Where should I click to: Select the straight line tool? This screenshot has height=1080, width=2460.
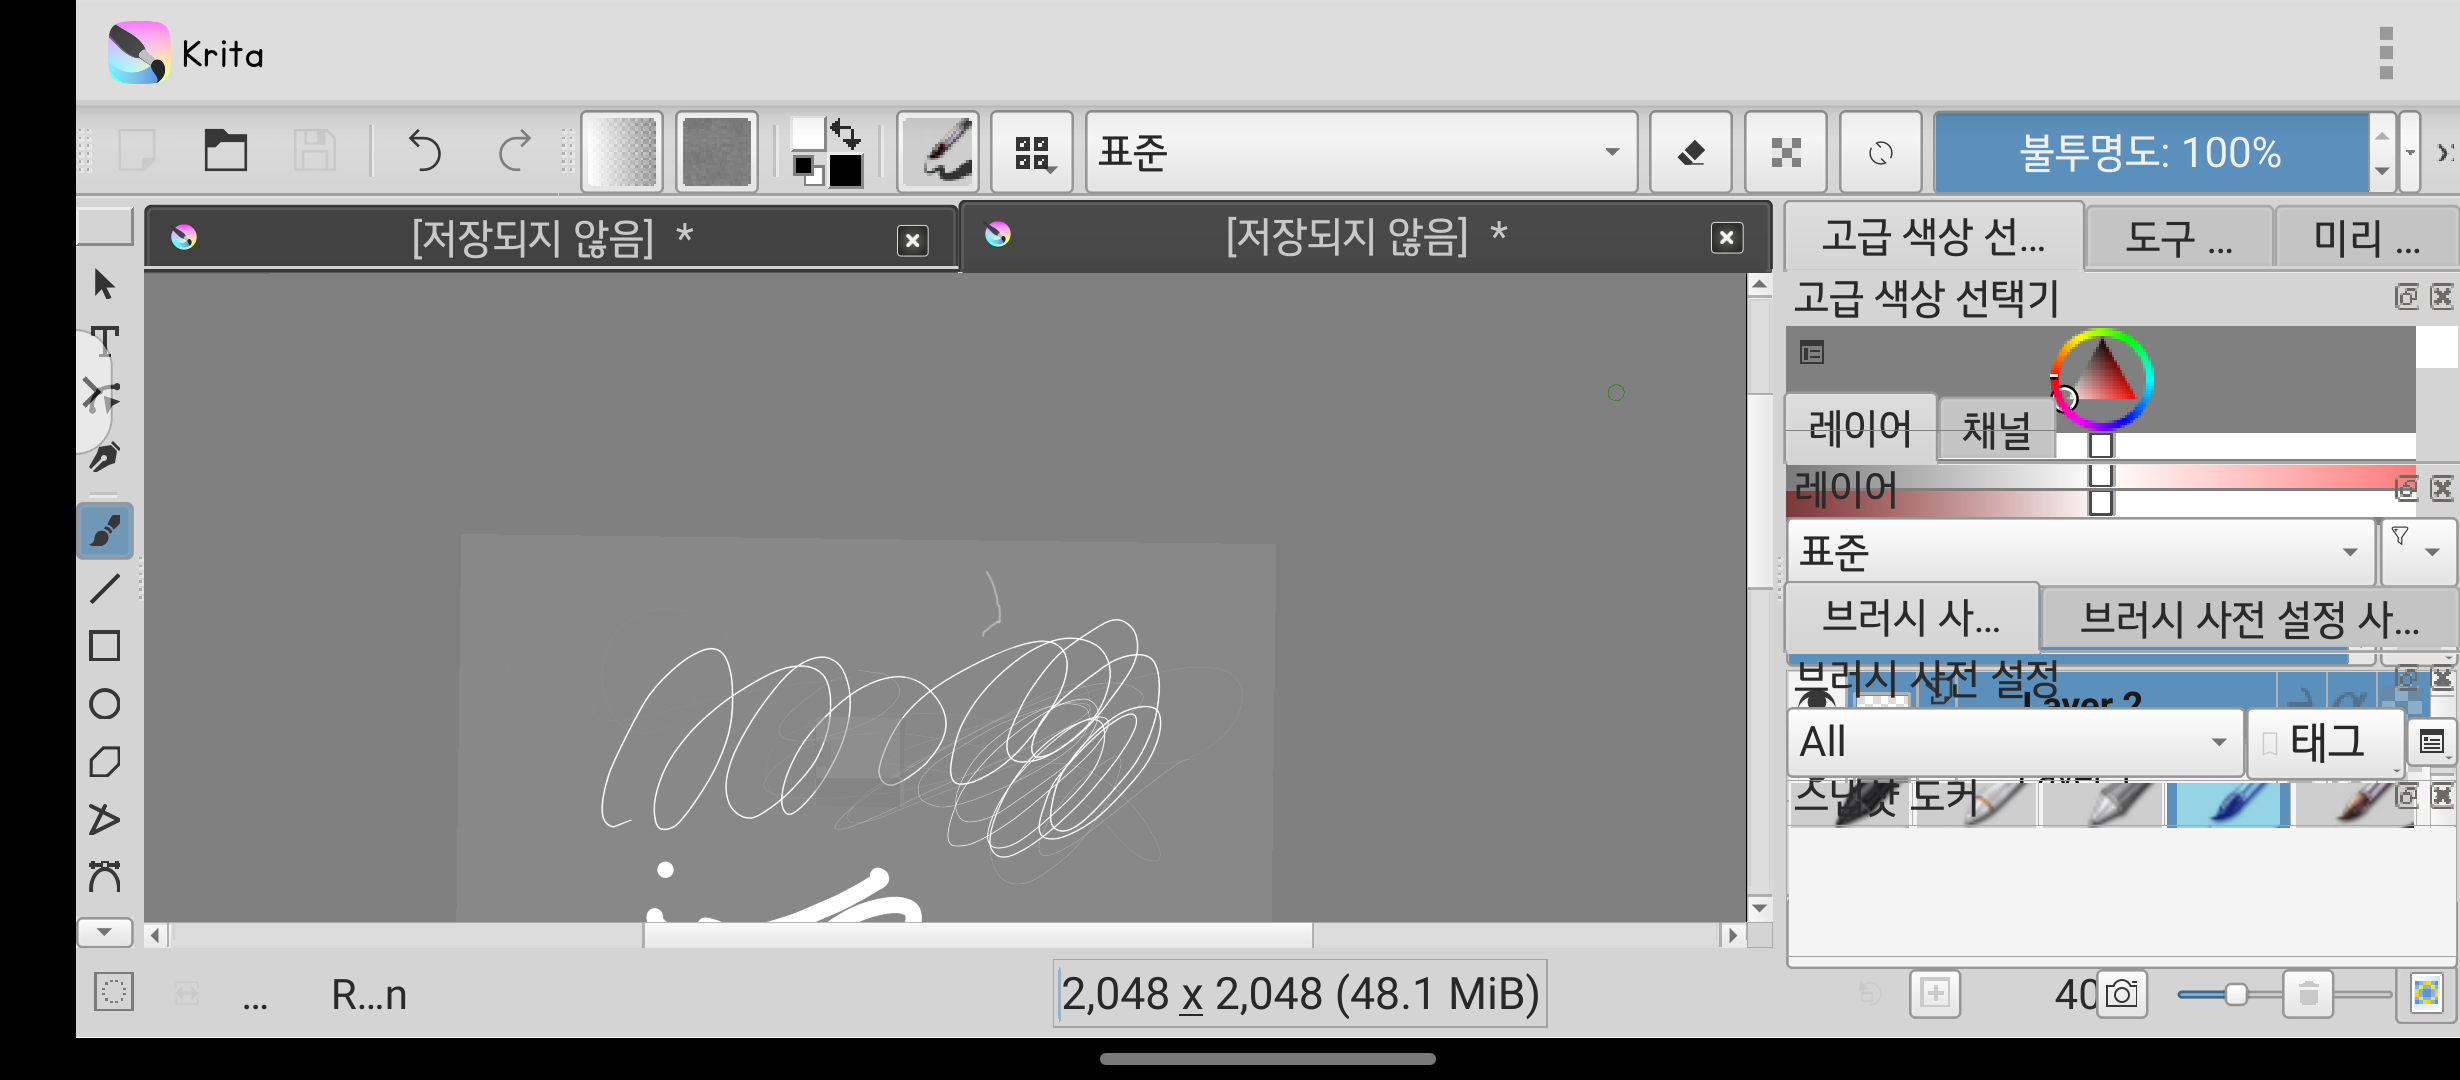pos(105,588)
